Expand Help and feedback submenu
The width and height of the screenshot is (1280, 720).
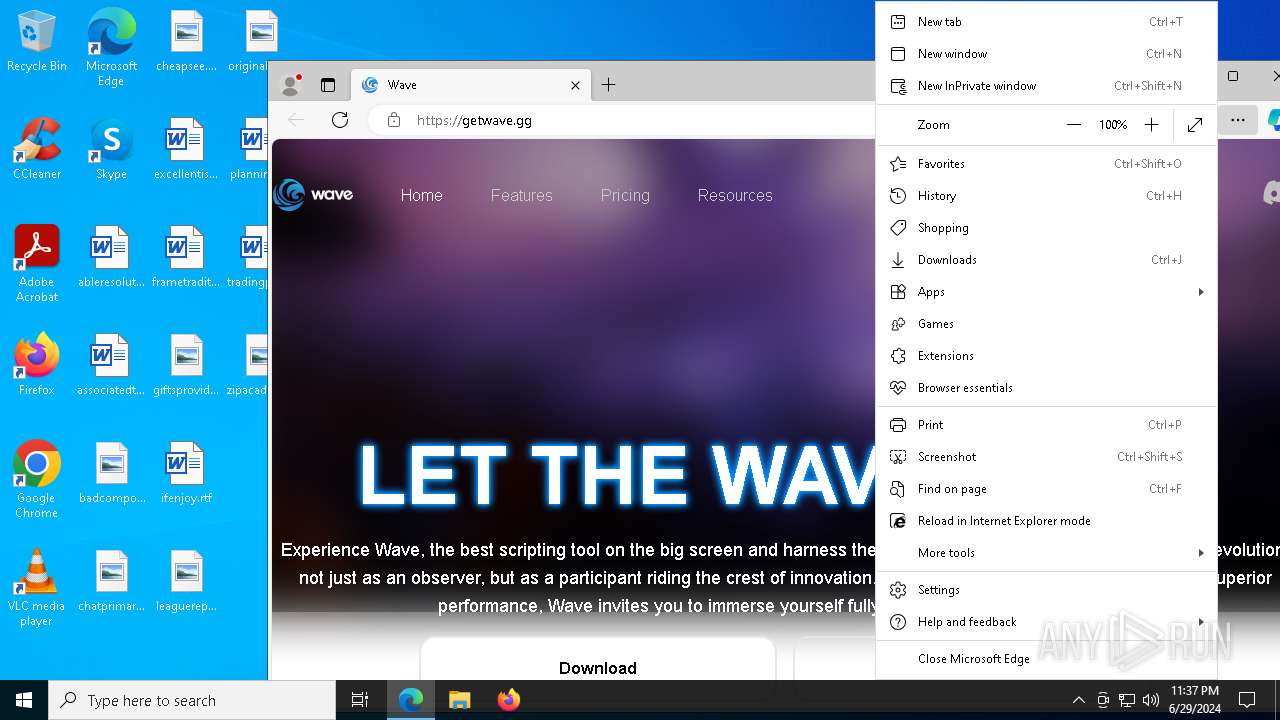click(x=1046, y=622)
